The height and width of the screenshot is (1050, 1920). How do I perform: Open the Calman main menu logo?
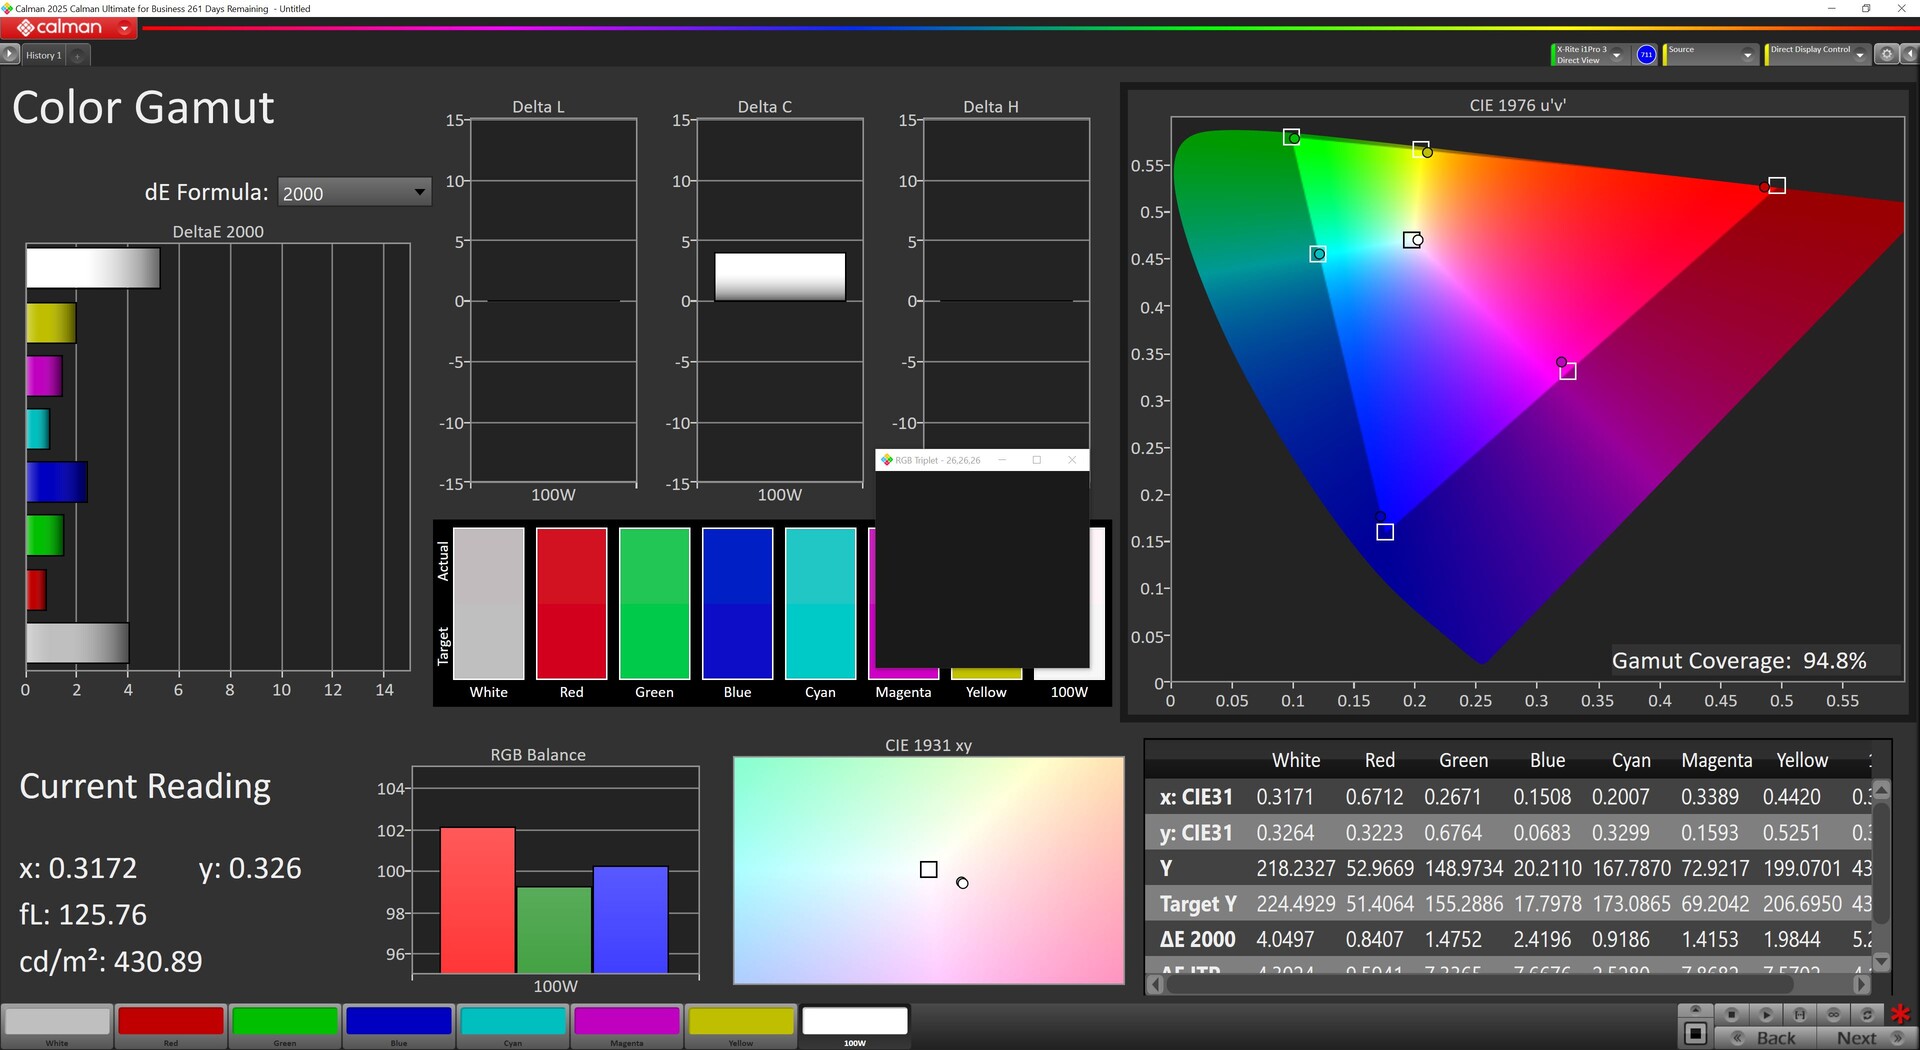59,28
